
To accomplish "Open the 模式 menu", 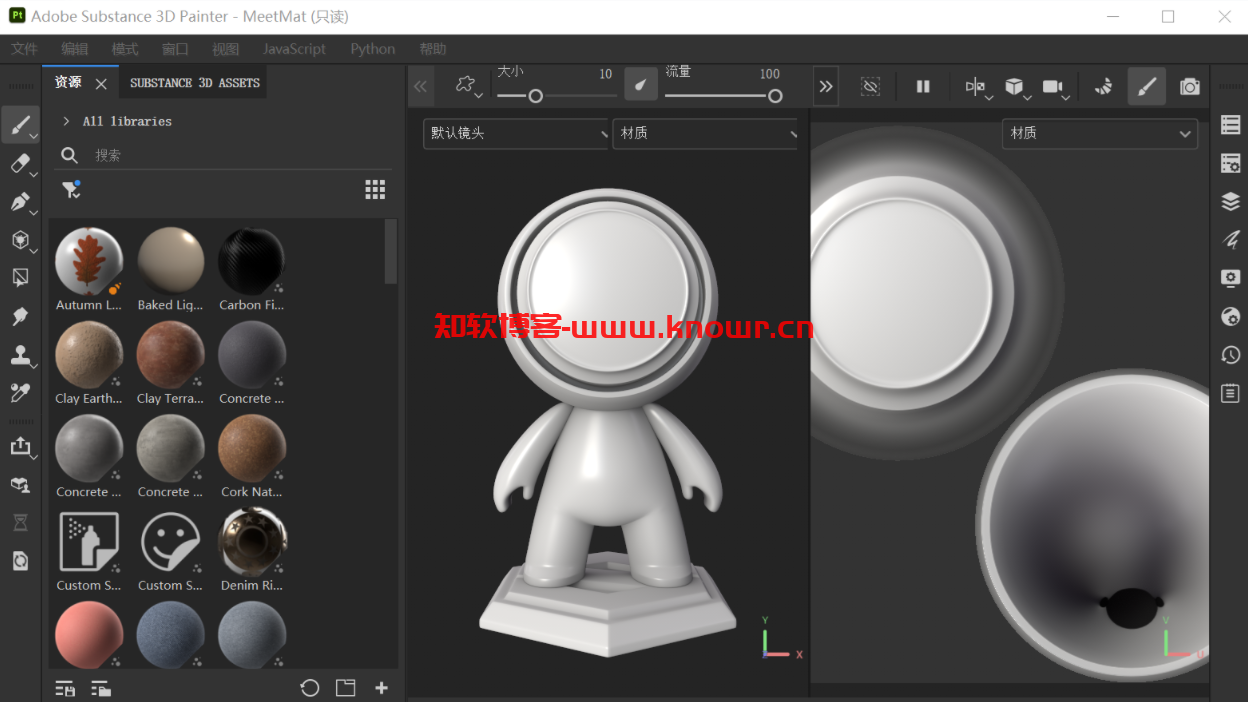I will [x=125, y=49].
